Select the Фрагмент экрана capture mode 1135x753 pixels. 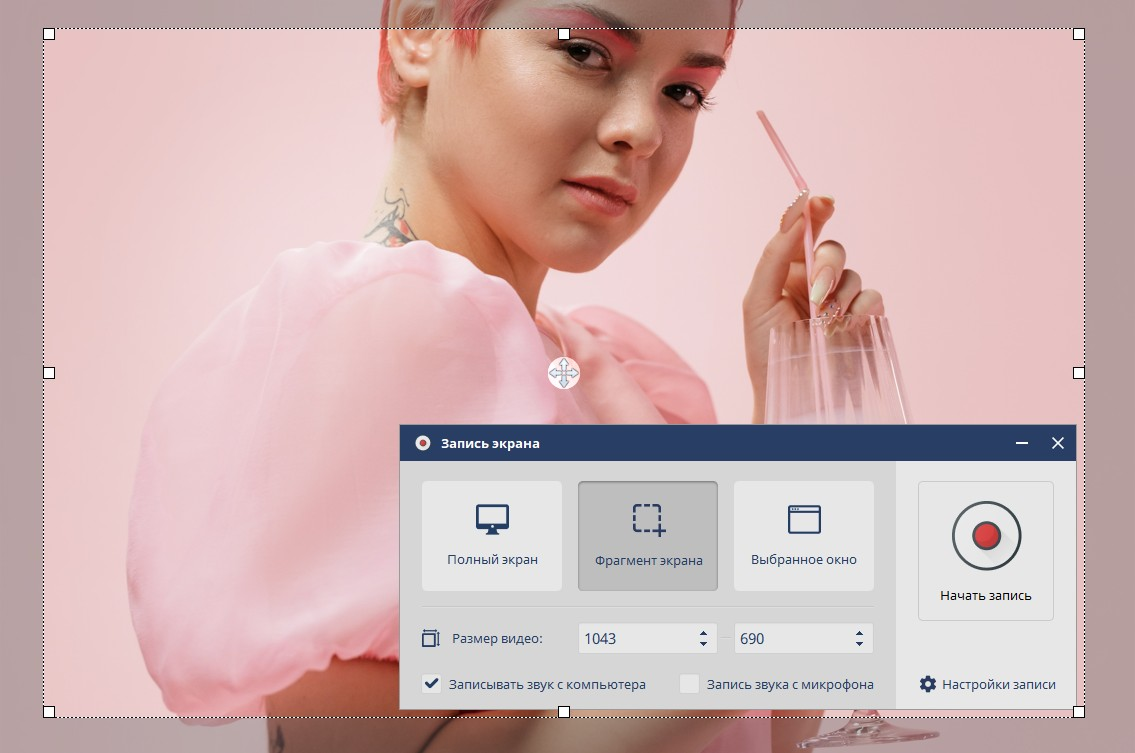[648, 535]
